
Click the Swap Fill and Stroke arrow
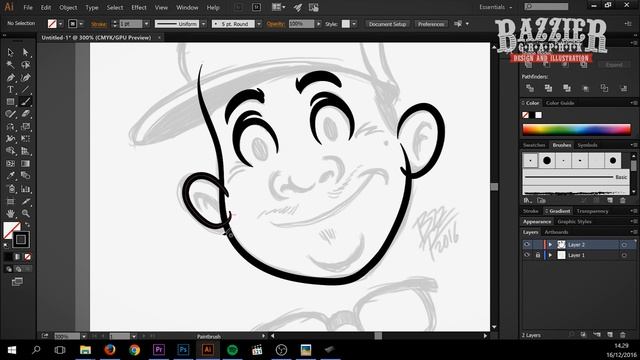click(28, 225)
